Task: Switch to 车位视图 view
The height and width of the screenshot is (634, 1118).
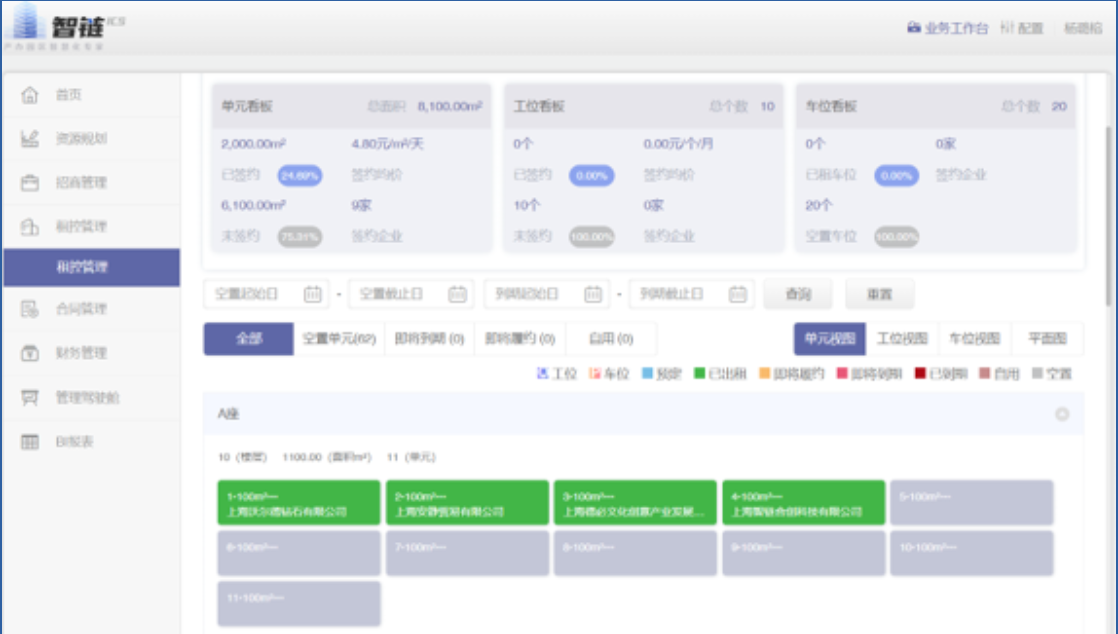Action: pos(975,339)
